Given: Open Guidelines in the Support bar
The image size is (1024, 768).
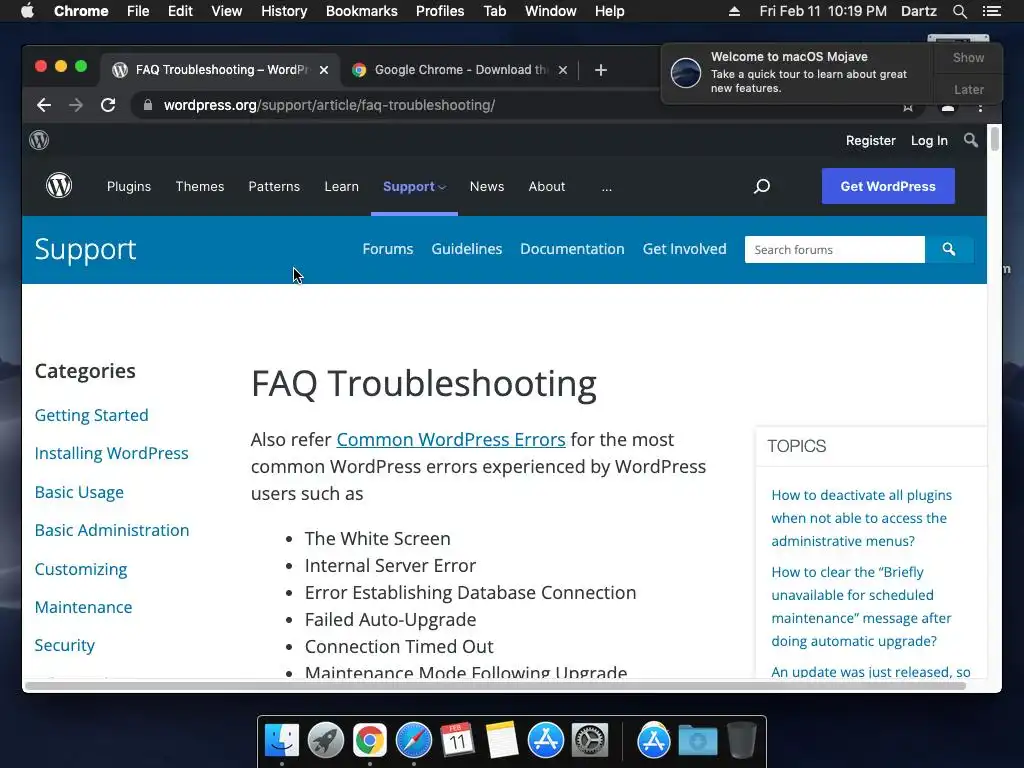Looking at the screenshot, I should (466, 249).
